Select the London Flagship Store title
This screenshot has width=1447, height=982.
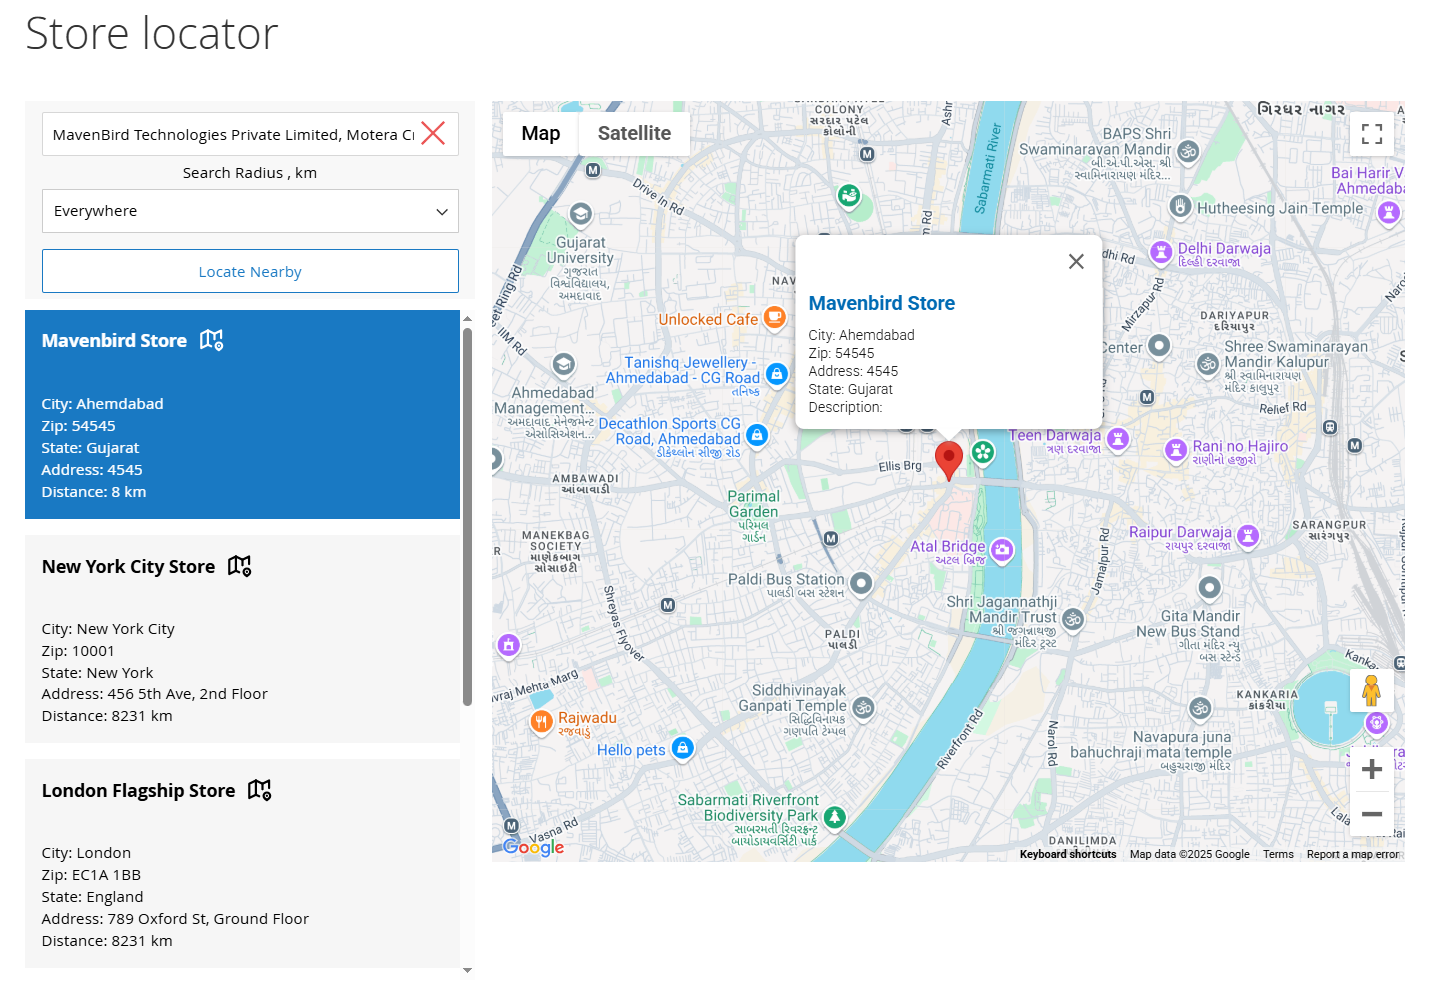pos(138,791)
